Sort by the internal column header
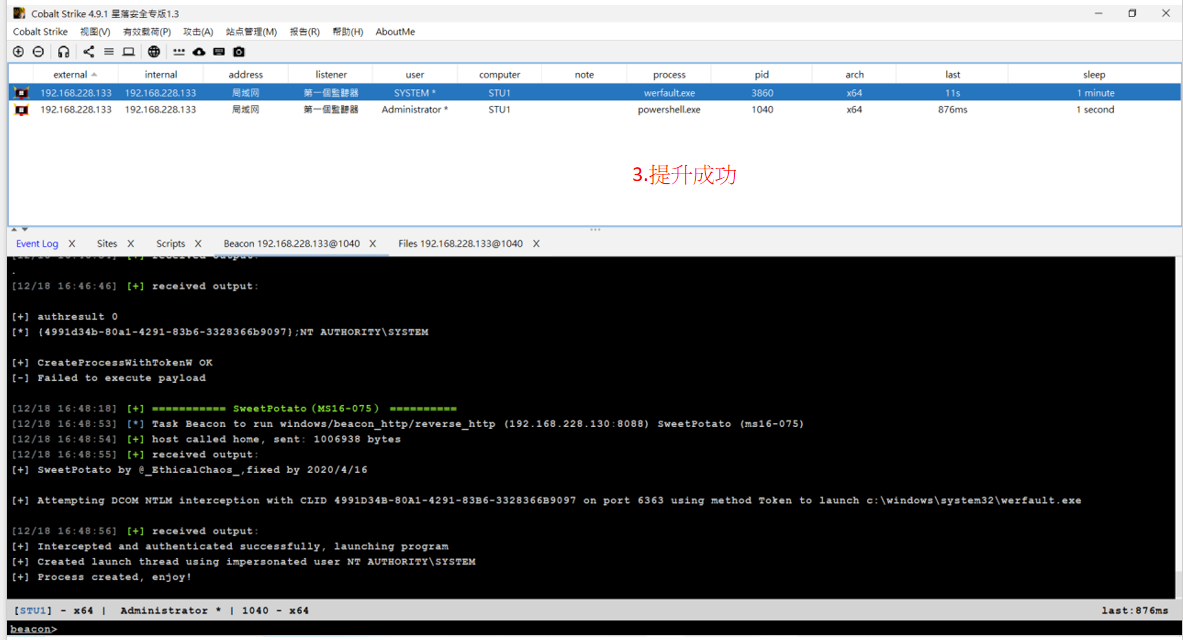 [161, 75]
